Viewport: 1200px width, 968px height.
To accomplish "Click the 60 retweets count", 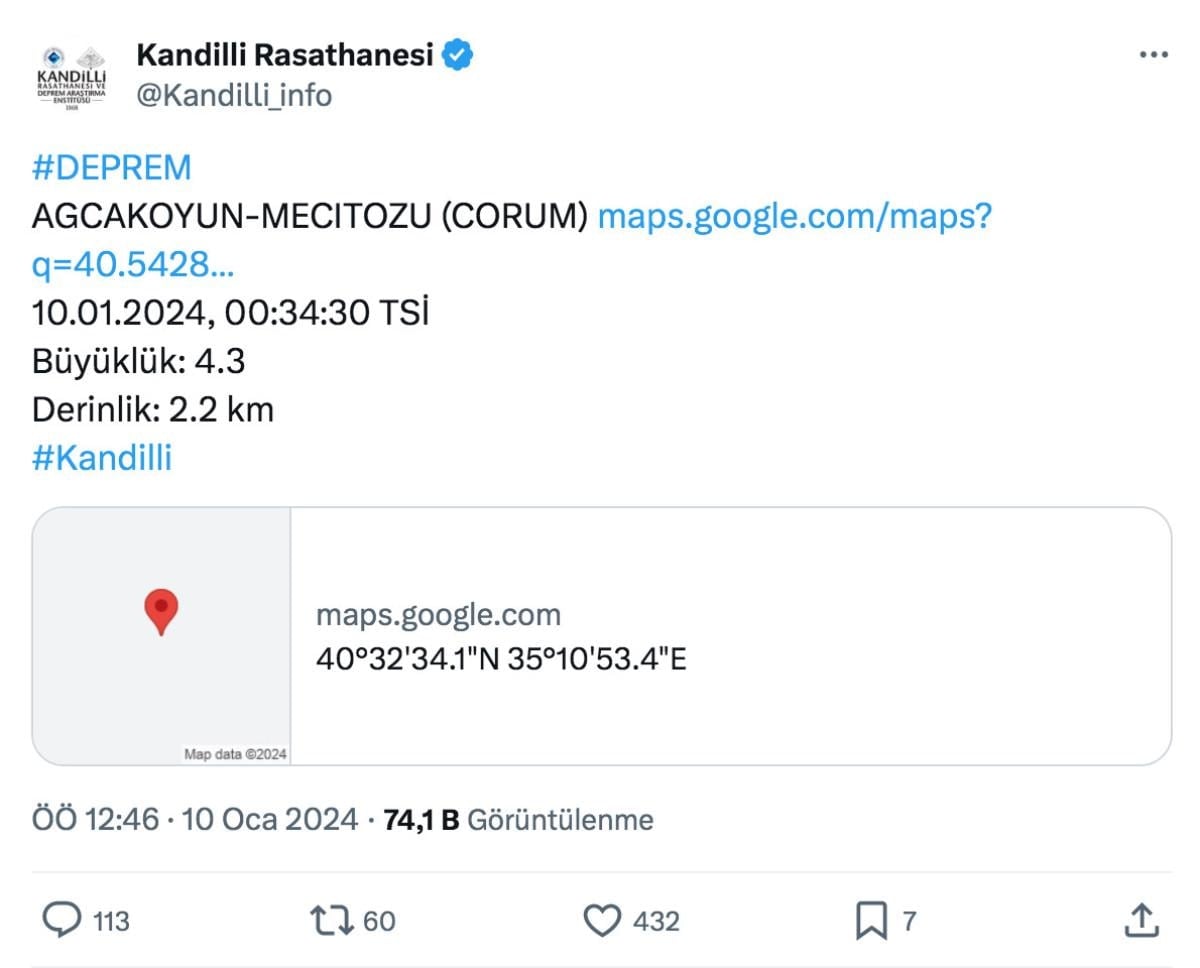I will pos(379,920).
